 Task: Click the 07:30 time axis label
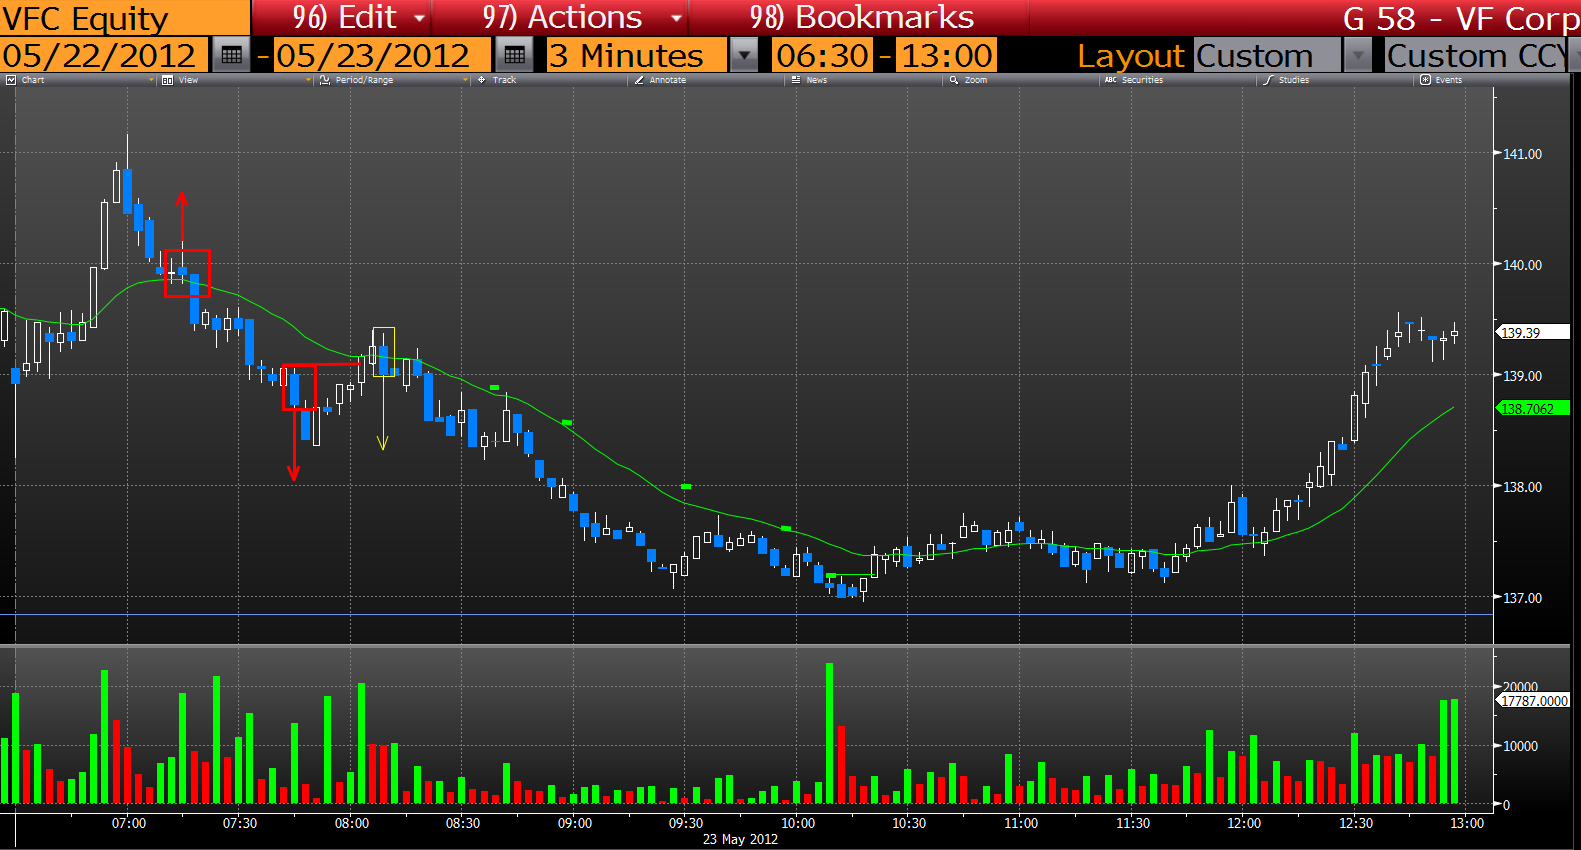pyautogui.click(x=240, y=823)
